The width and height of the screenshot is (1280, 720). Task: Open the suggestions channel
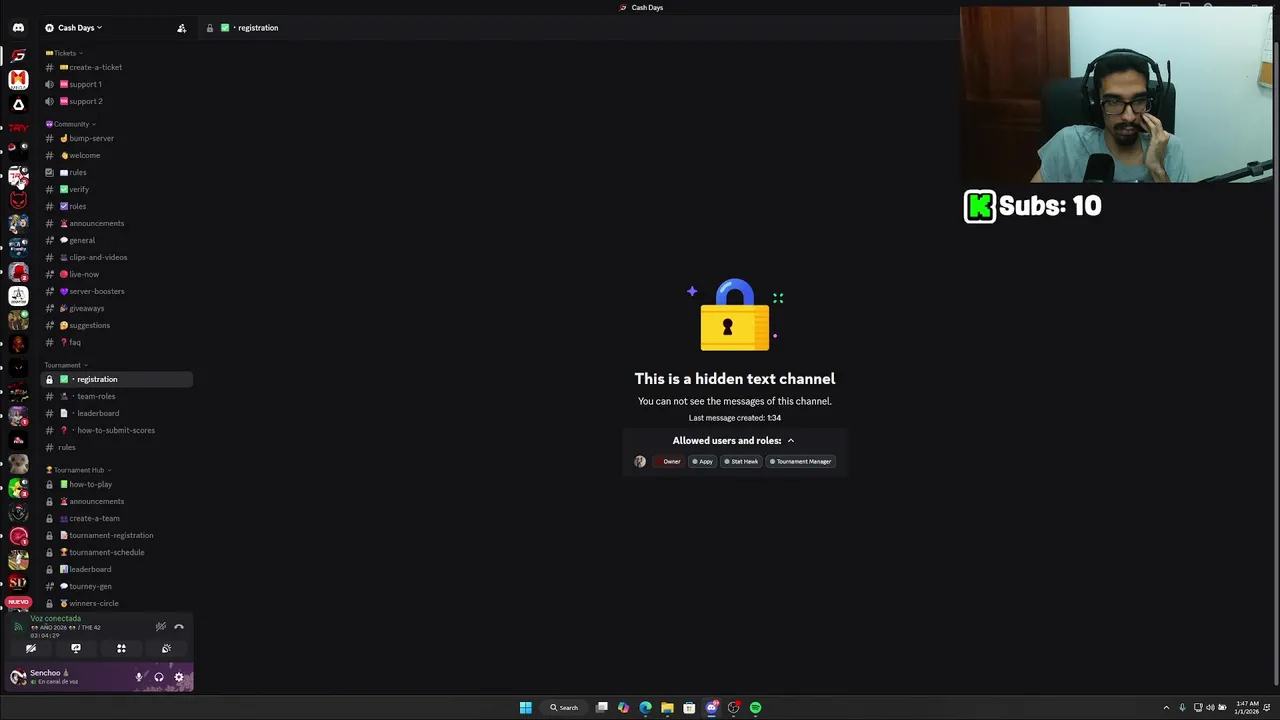[x=117, y=325]
